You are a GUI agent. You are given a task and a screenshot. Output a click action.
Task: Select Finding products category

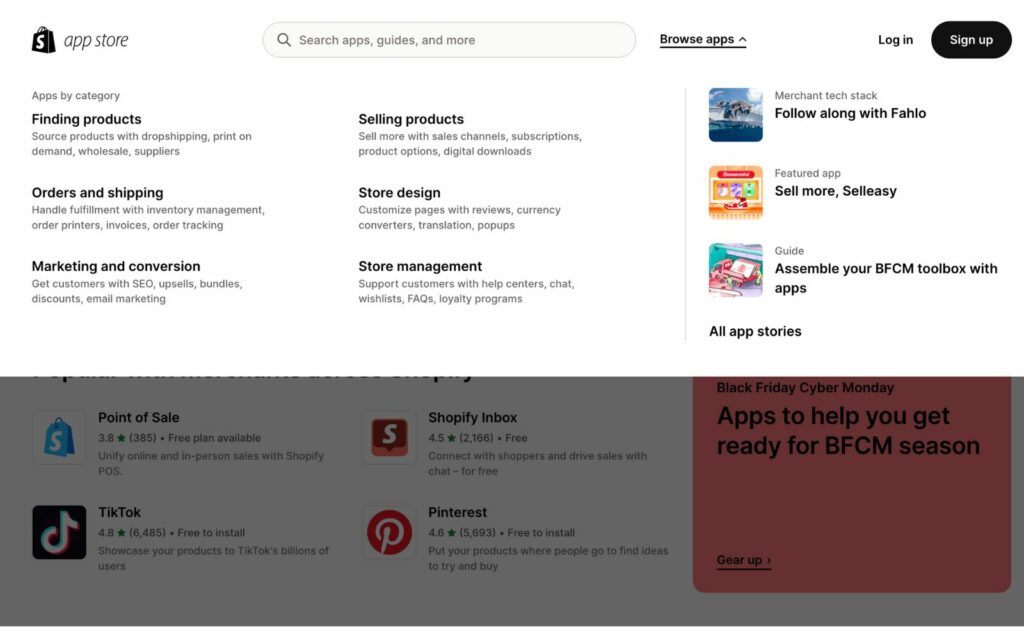click(86, 119)
